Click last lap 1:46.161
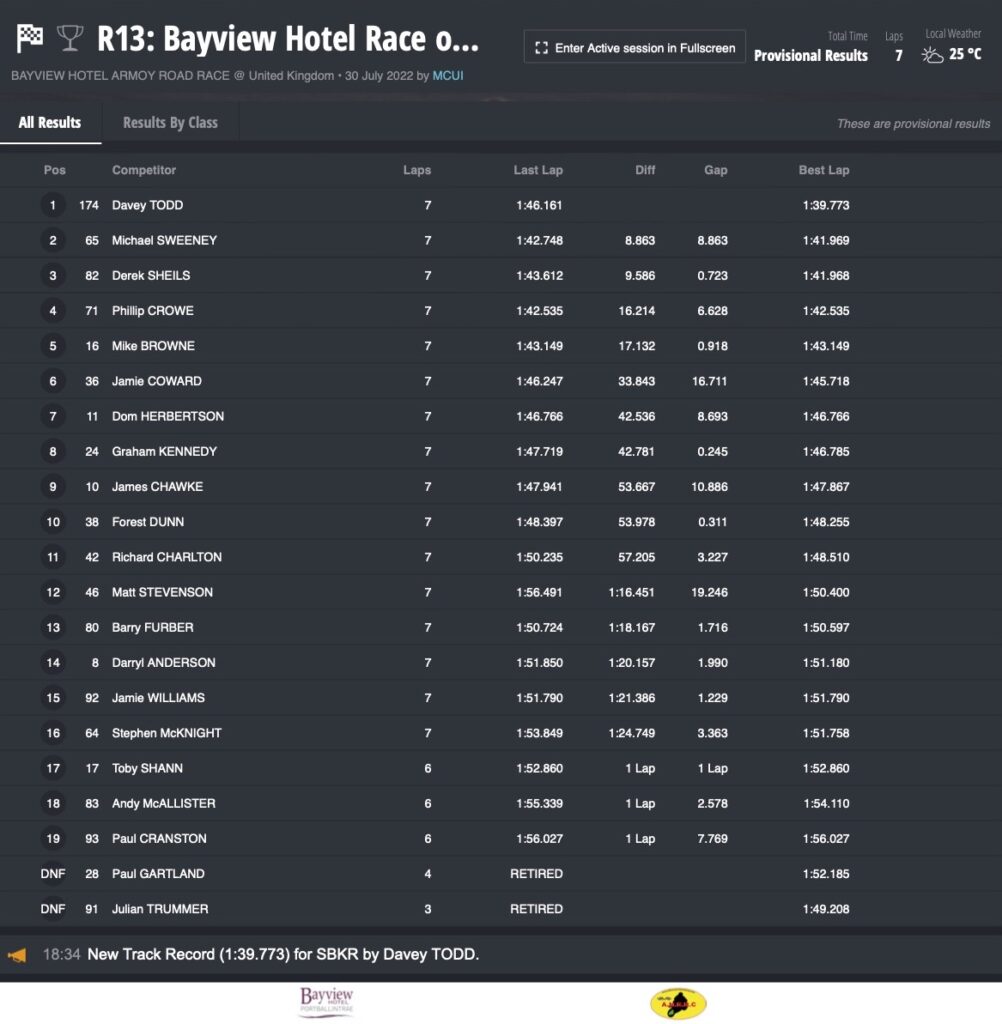The height and width of the screenshot is (1024, 1002). click(539, 205)
